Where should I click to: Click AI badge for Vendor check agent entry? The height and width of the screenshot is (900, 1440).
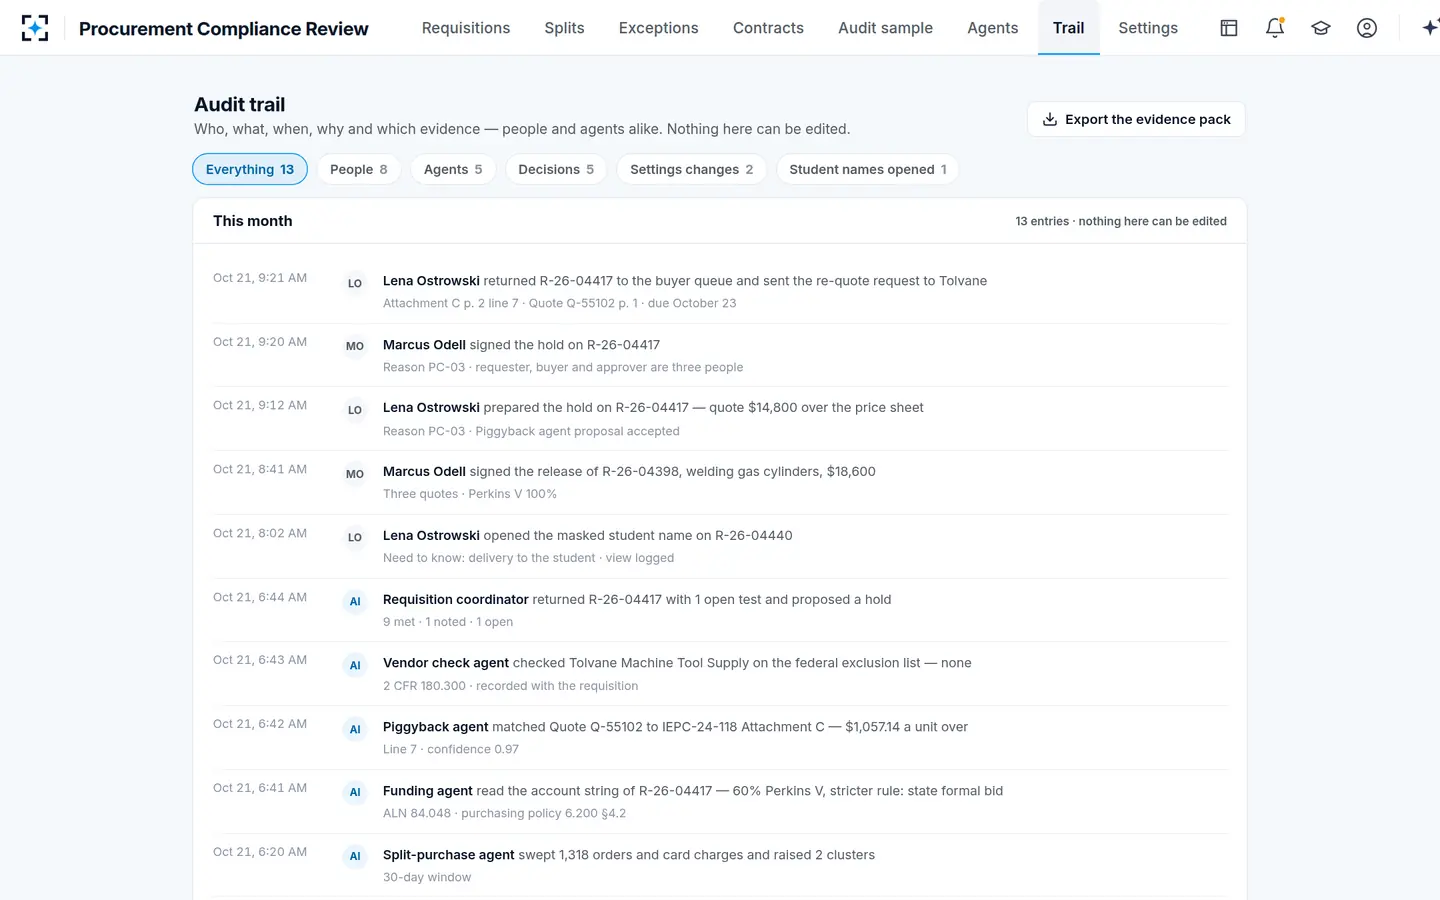click(x=355, y=665)
